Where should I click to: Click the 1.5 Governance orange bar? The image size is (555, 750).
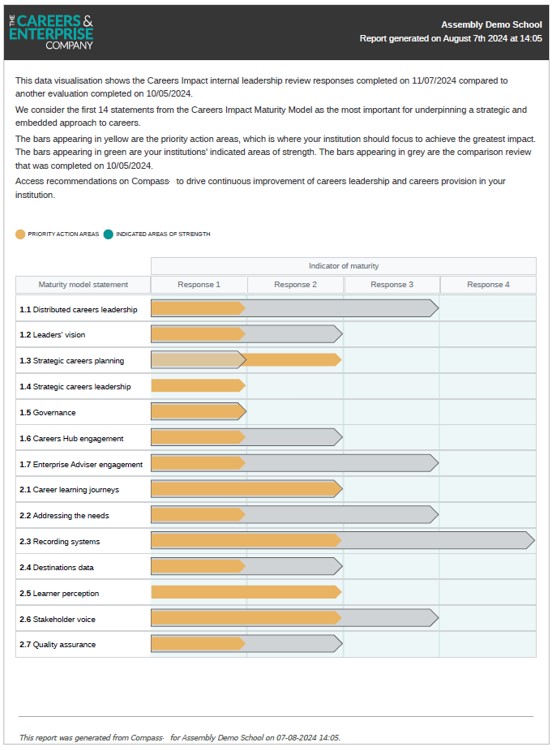198,411
